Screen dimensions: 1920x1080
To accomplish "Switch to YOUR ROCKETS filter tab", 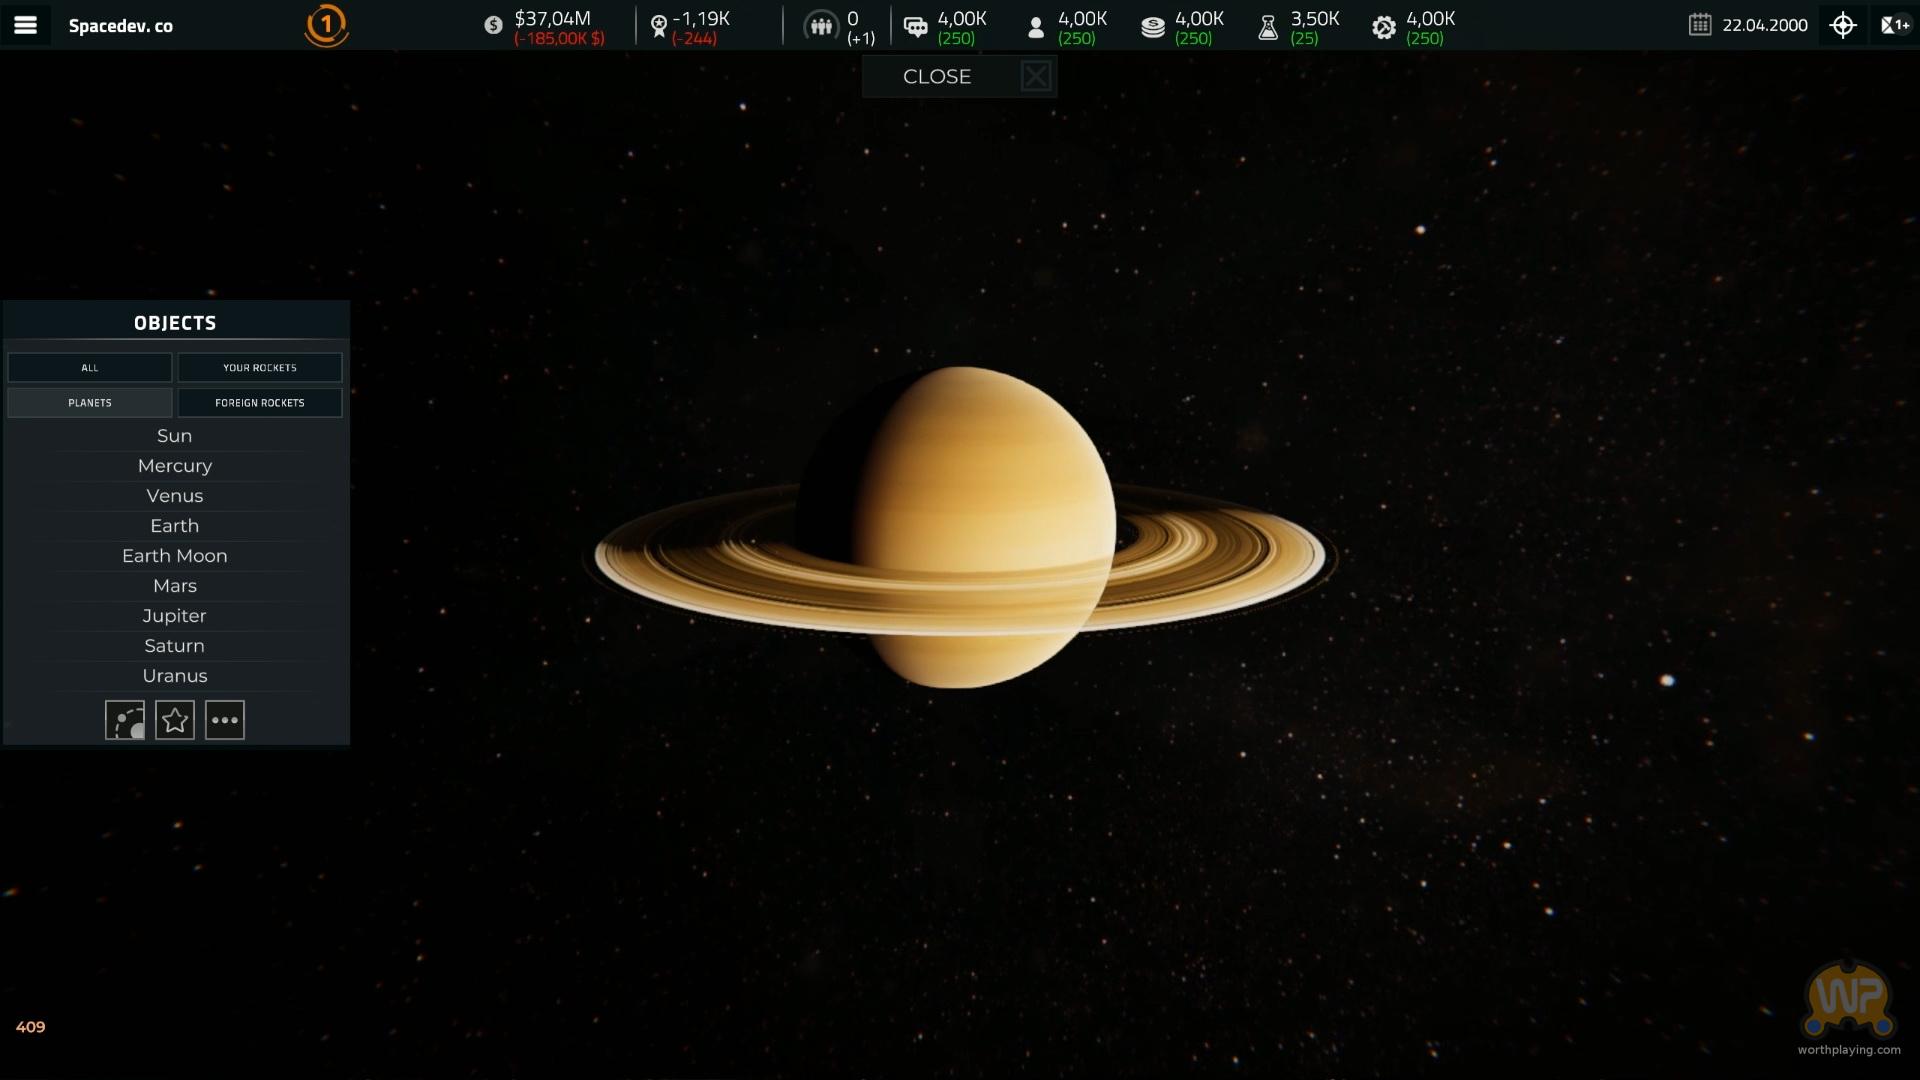I will 260,368.
